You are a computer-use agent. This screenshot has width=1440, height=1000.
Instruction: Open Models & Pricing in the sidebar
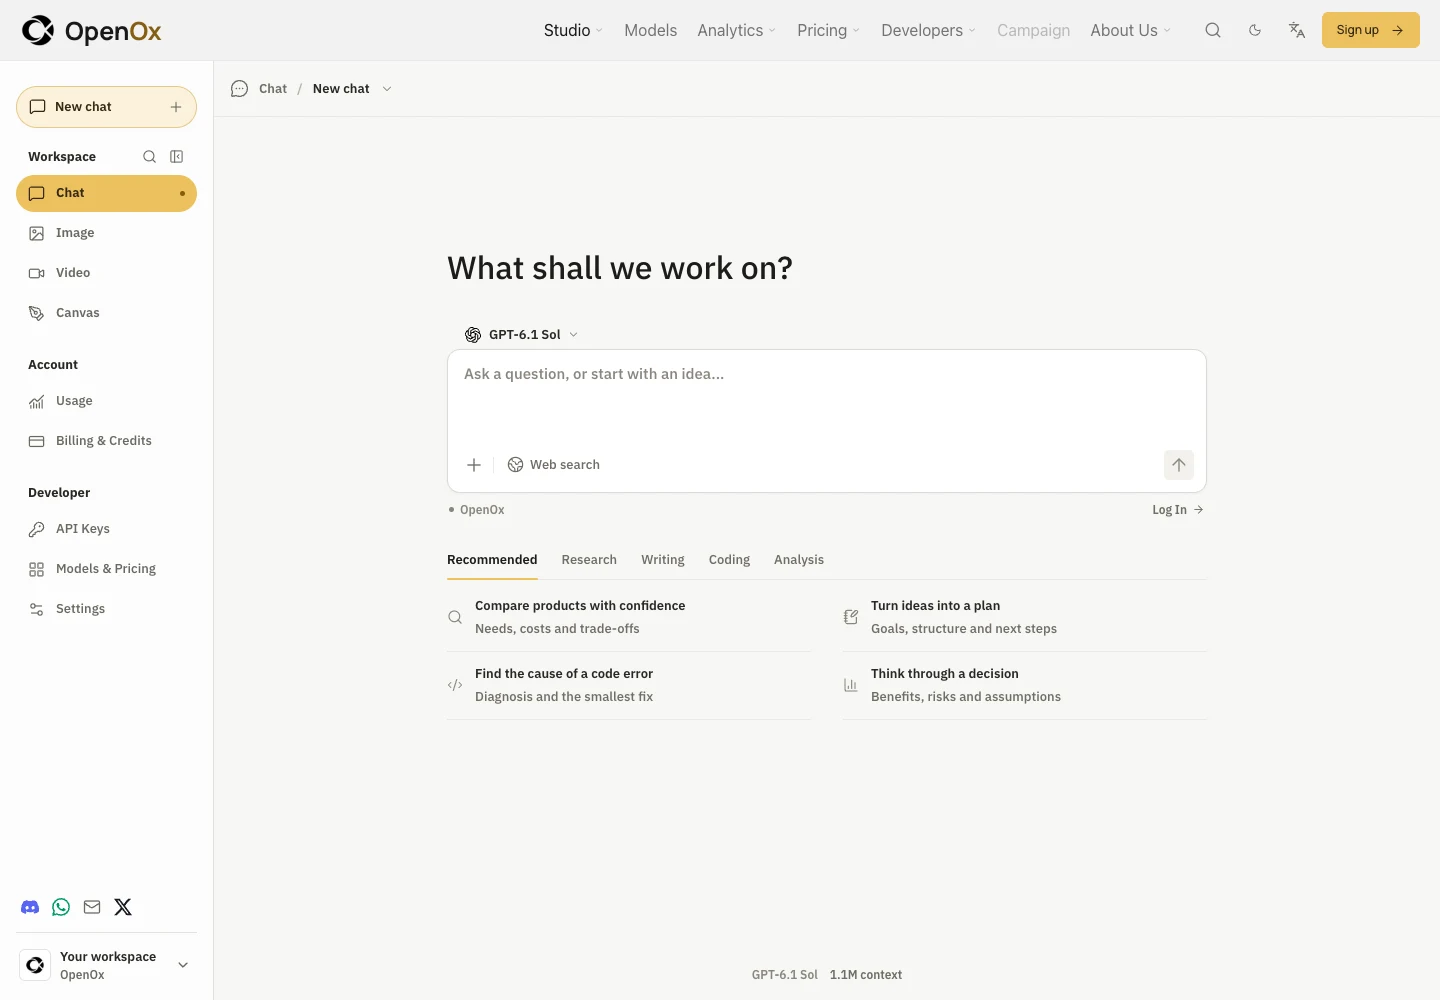pyautogui.click(x=106, y=569)
